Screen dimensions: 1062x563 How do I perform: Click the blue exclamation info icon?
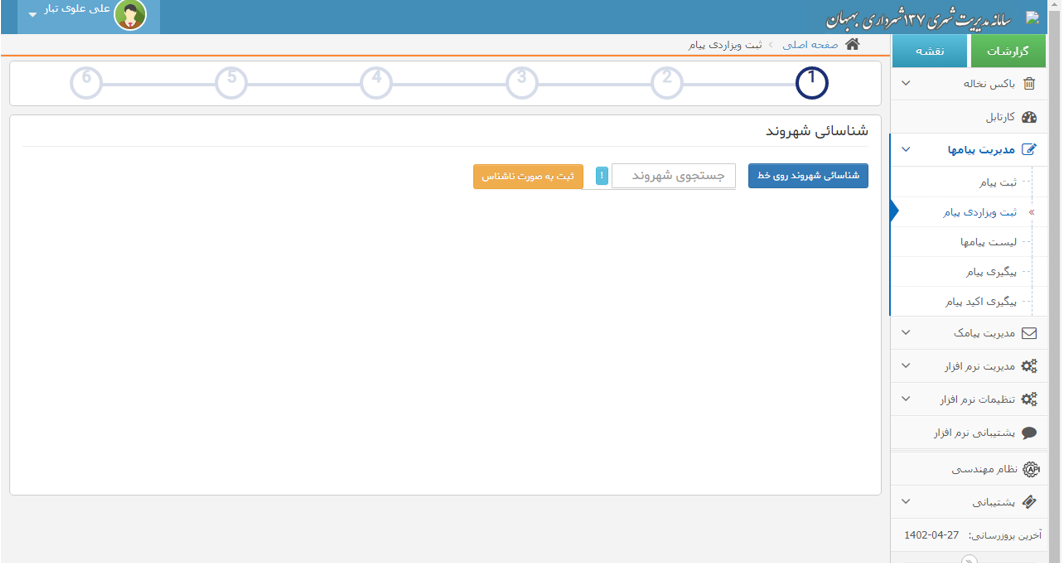coord(602,176)
